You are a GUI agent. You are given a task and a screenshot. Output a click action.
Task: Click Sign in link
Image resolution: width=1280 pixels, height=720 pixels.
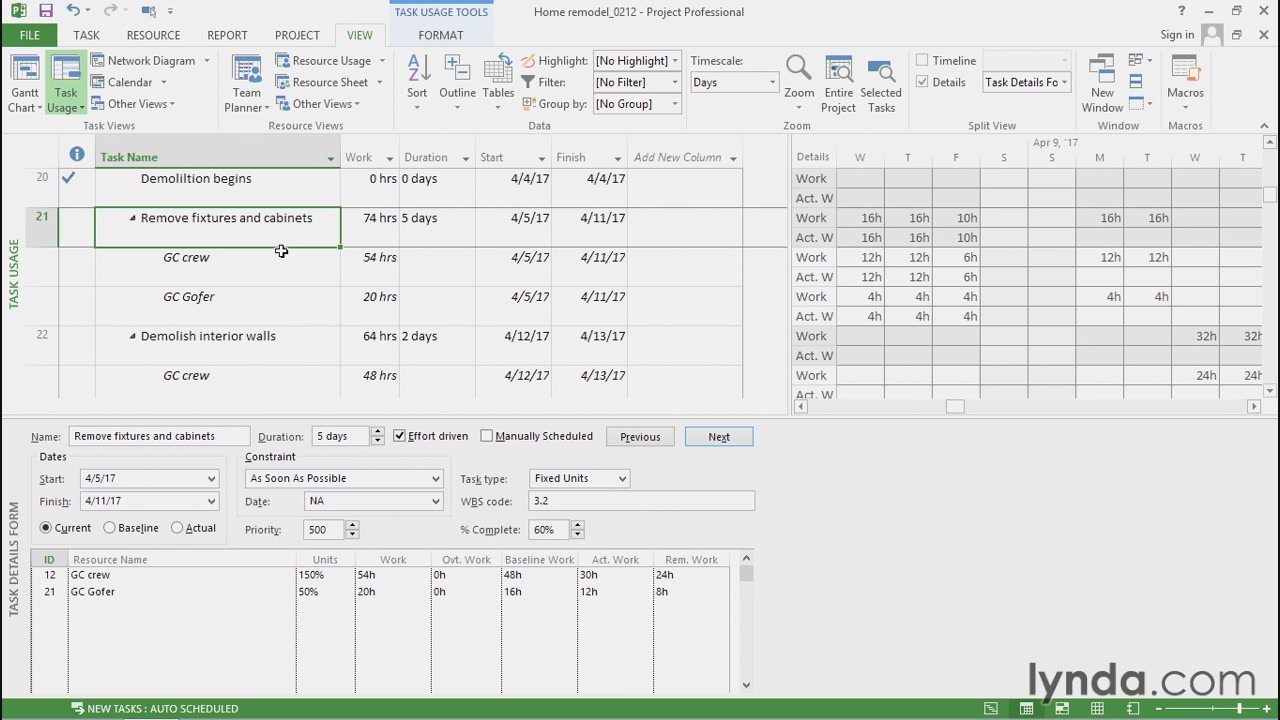1177,35
